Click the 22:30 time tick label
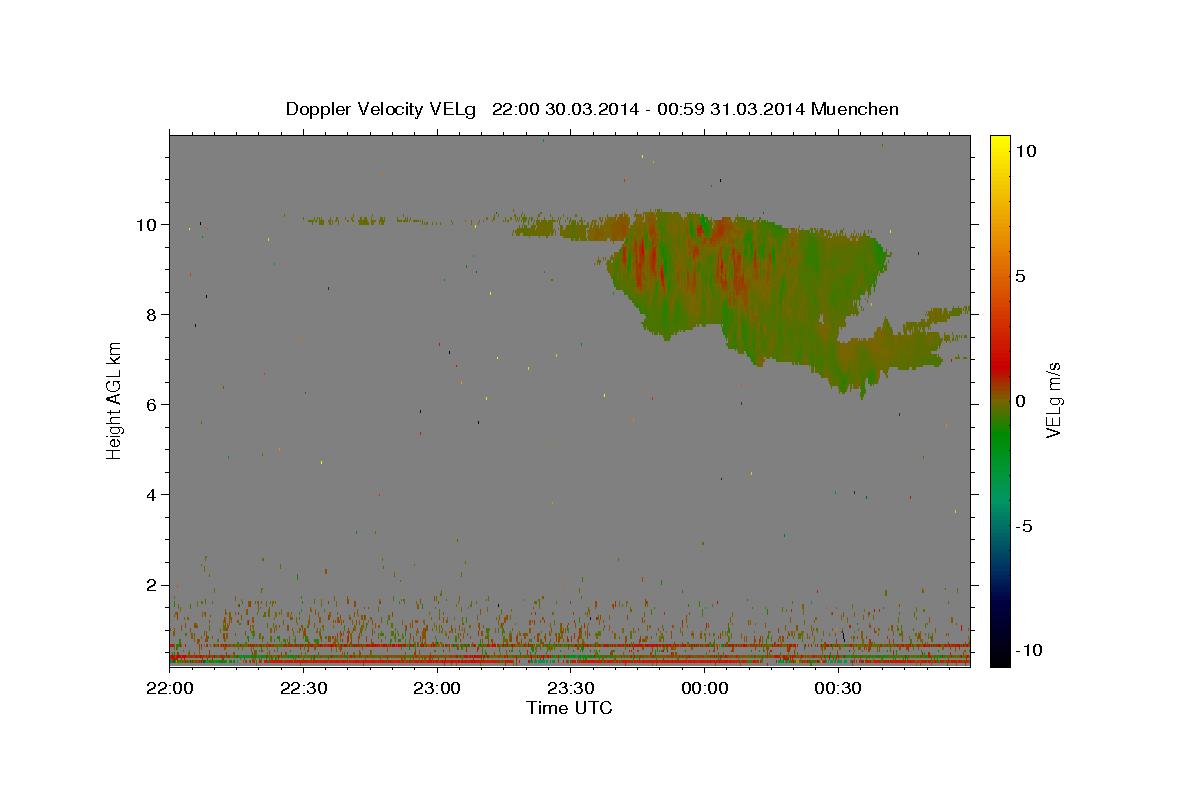Screen dimensions: 1200x800 (x=303, y=689)
